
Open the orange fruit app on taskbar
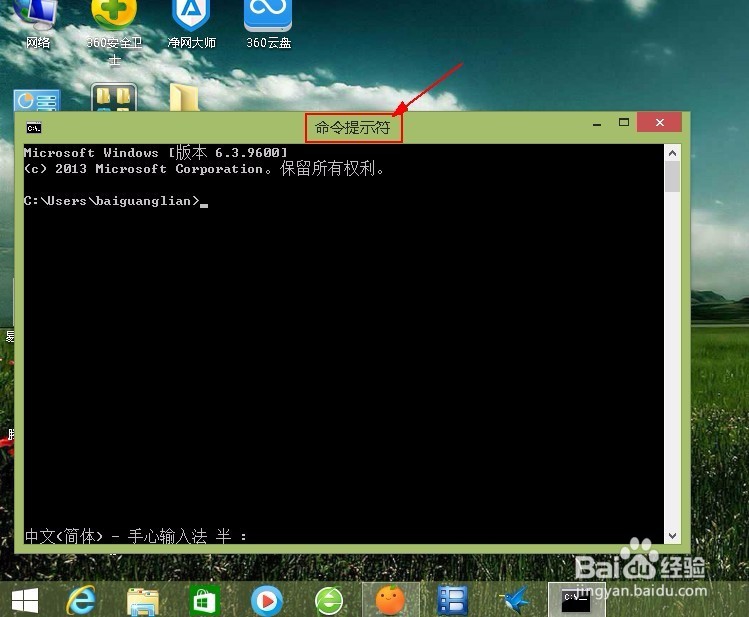pos(390,600)
